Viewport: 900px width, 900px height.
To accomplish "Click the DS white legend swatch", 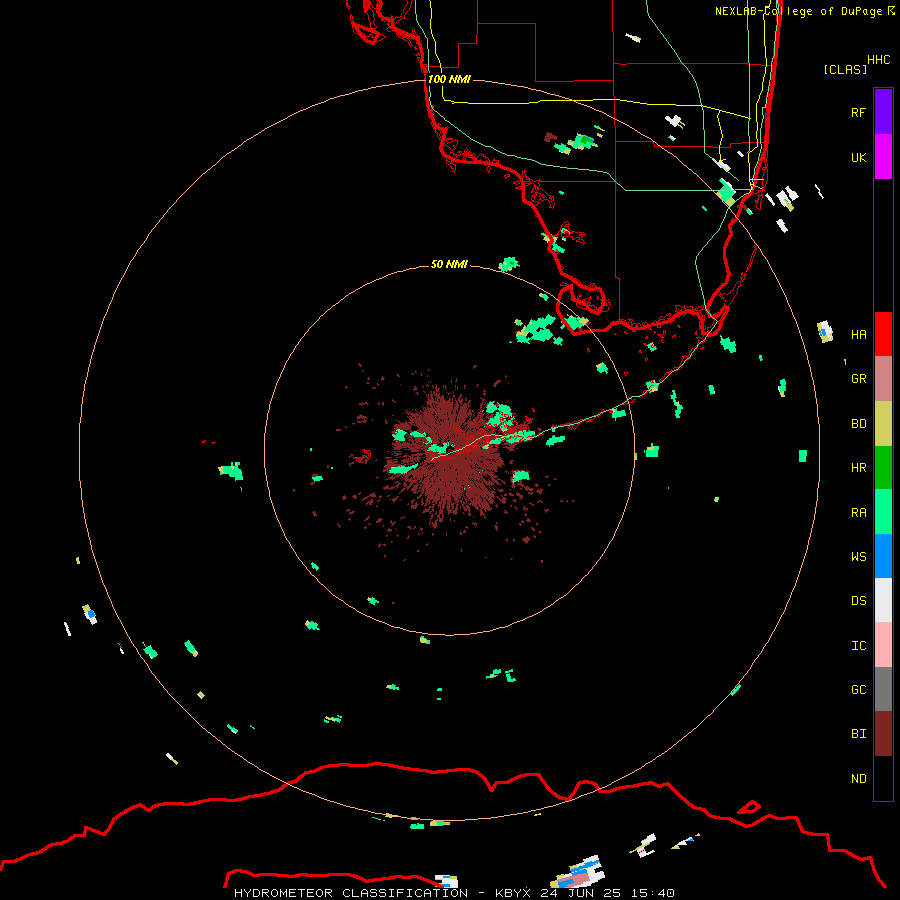I will [x=883, y=600].
